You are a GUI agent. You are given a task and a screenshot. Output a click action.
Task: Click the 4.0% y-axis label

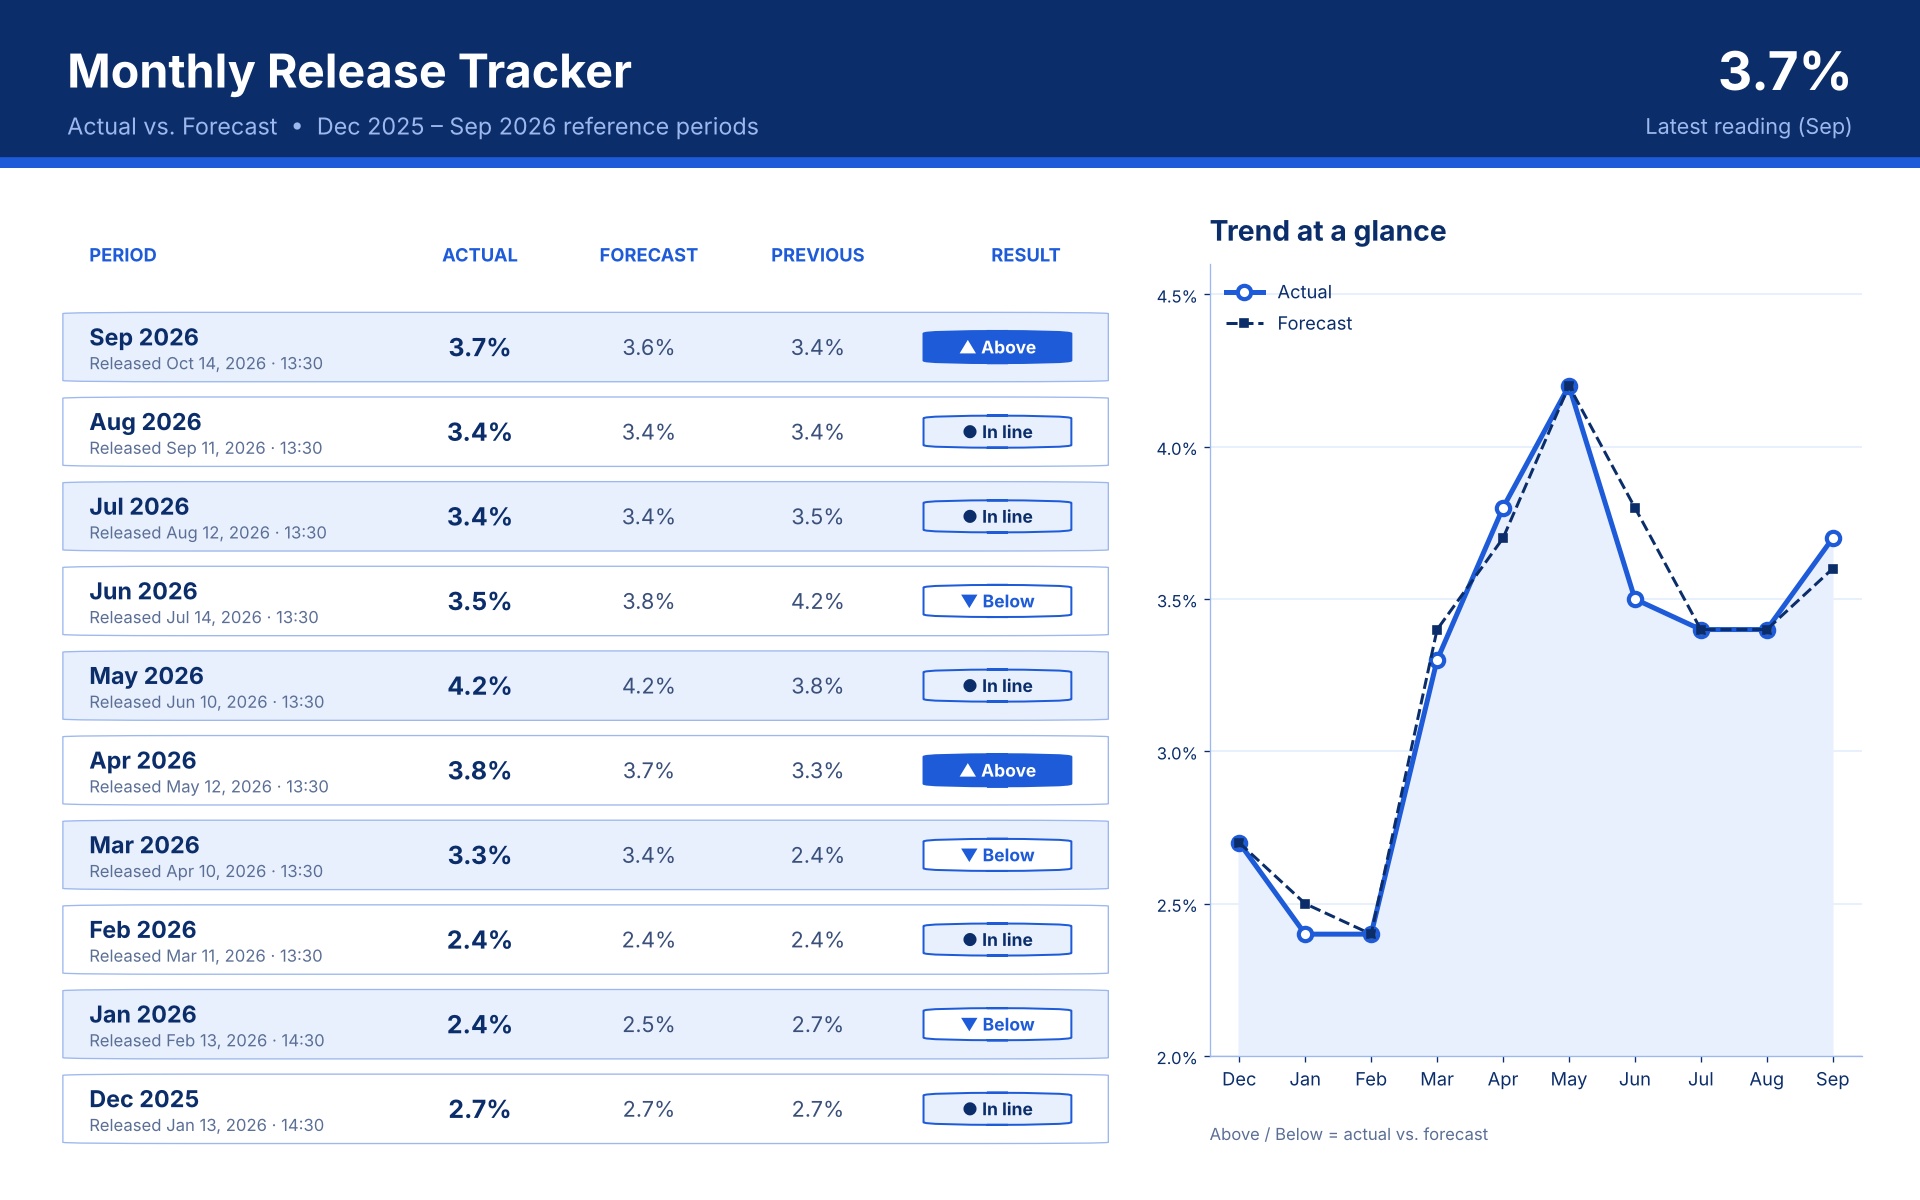(1176, 449)
